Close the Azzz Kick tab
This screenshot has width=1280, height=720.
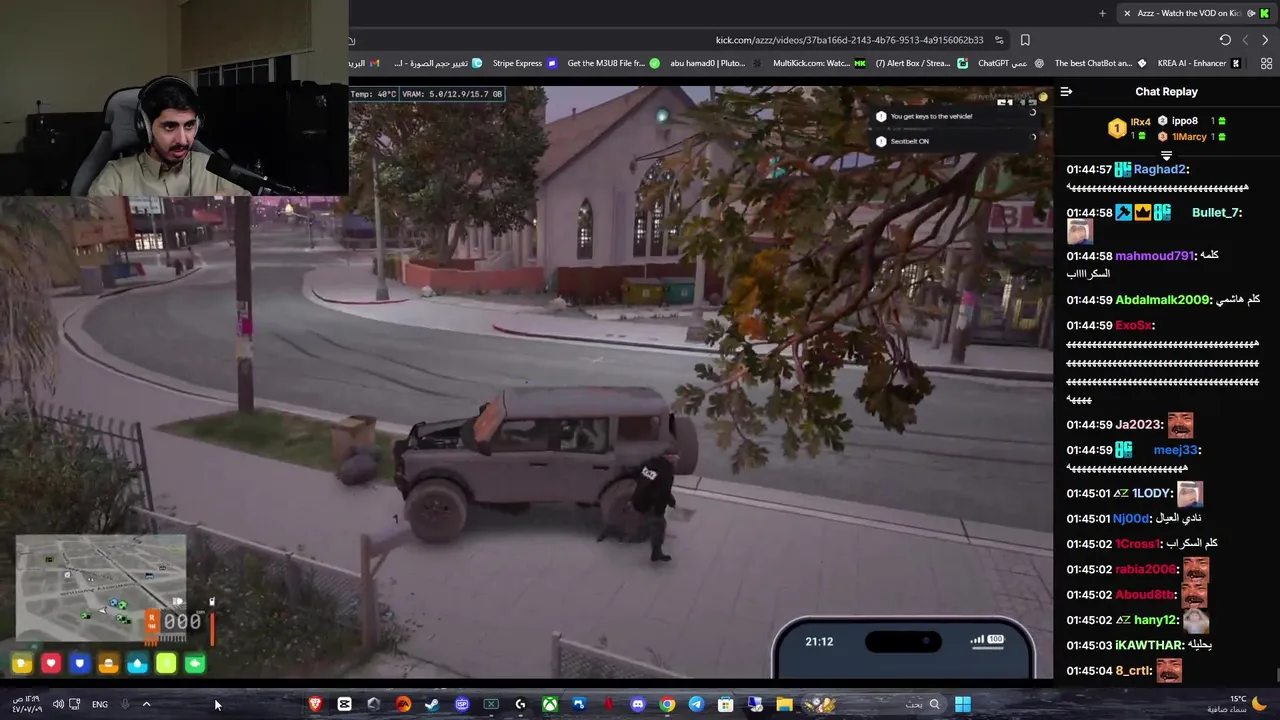(x=1127, y=13)
